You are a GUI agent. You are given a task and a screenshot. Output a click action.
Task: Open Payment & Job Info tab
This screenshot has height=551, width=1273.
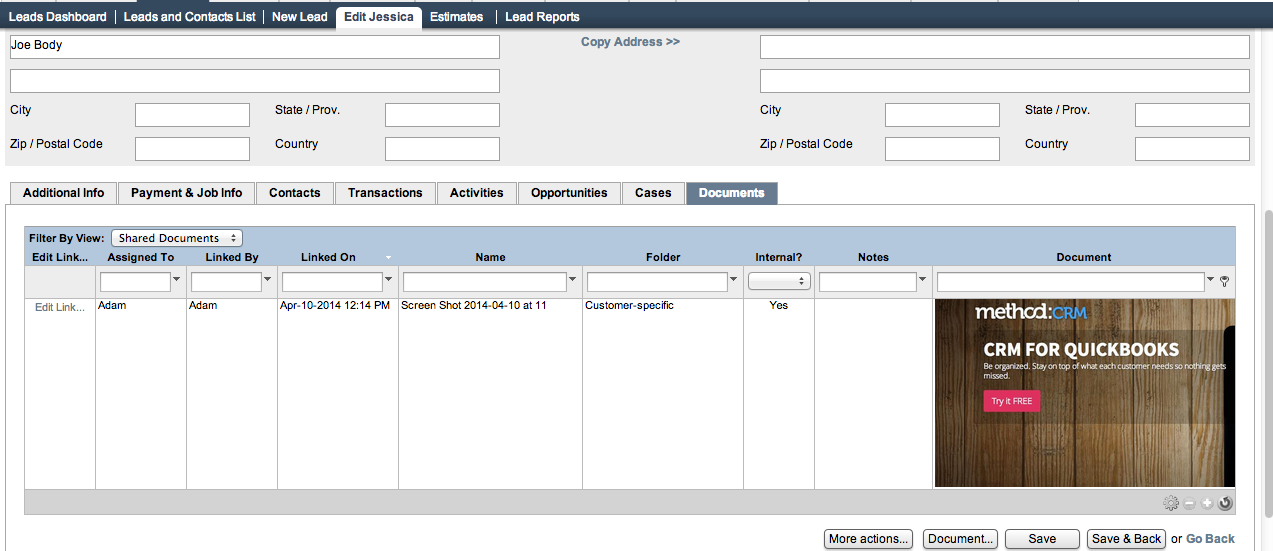186,193
